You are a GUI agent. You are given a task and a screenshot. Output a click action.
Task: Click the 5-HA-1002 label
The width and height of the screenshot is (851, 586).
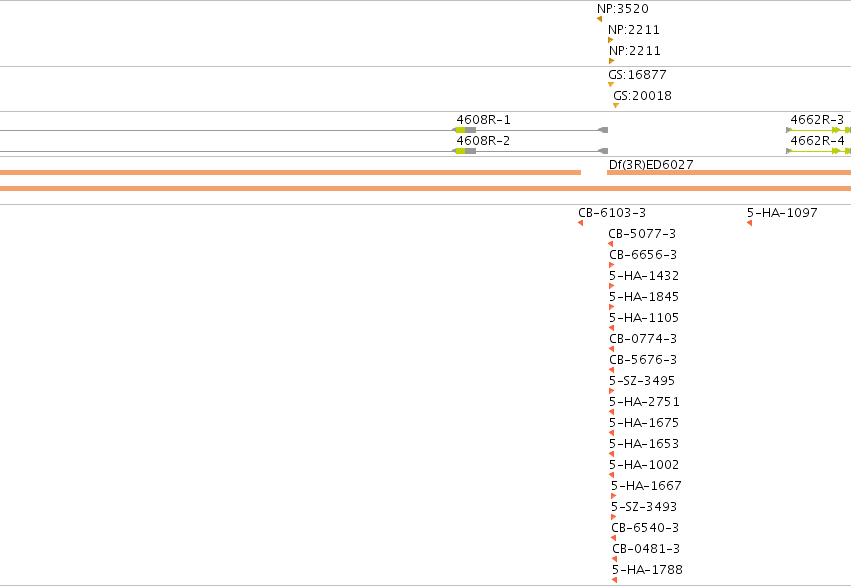point(644,465)
